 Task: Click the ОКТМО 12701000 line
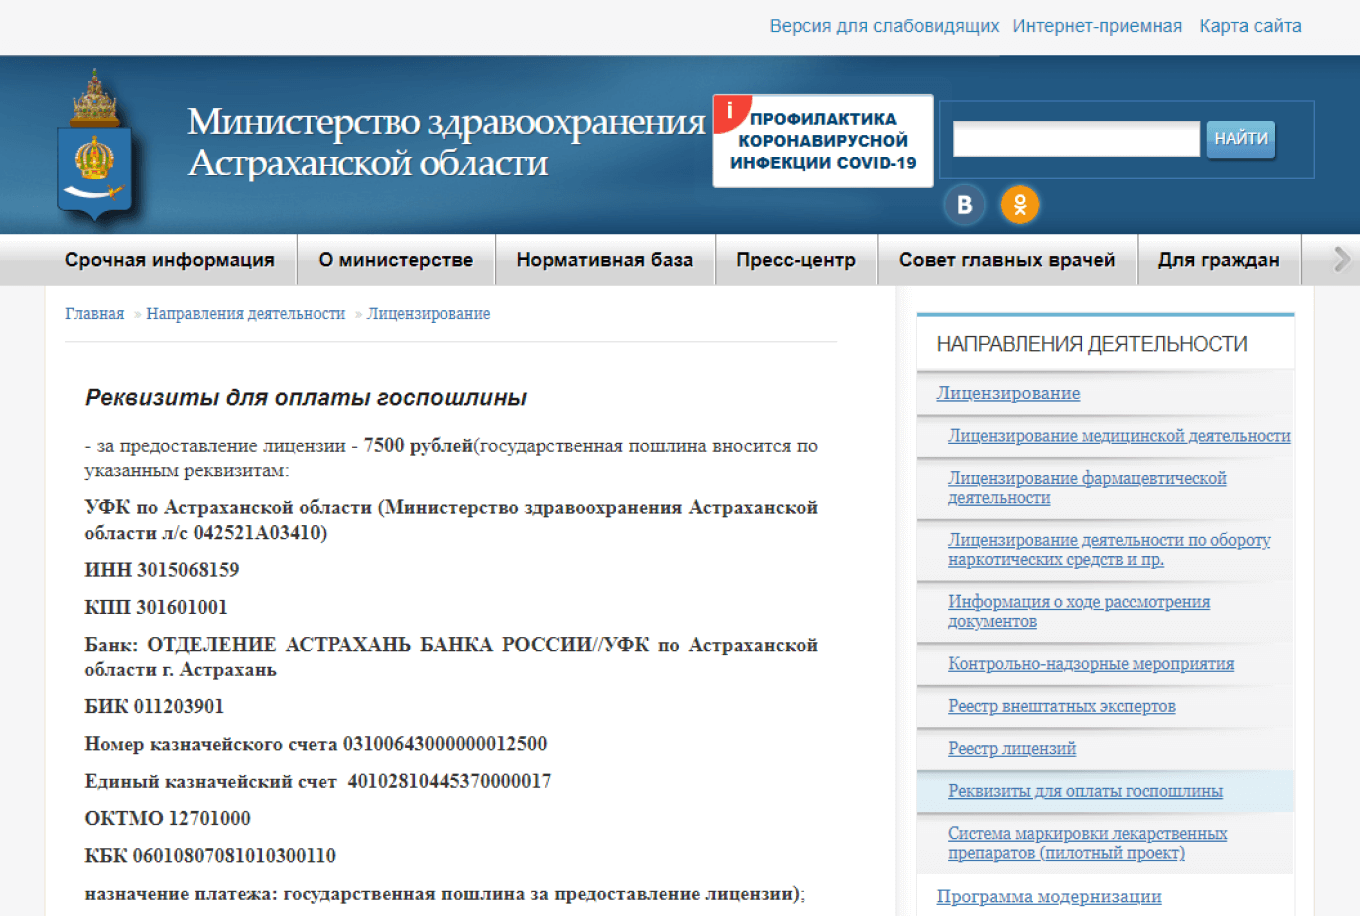168,818
